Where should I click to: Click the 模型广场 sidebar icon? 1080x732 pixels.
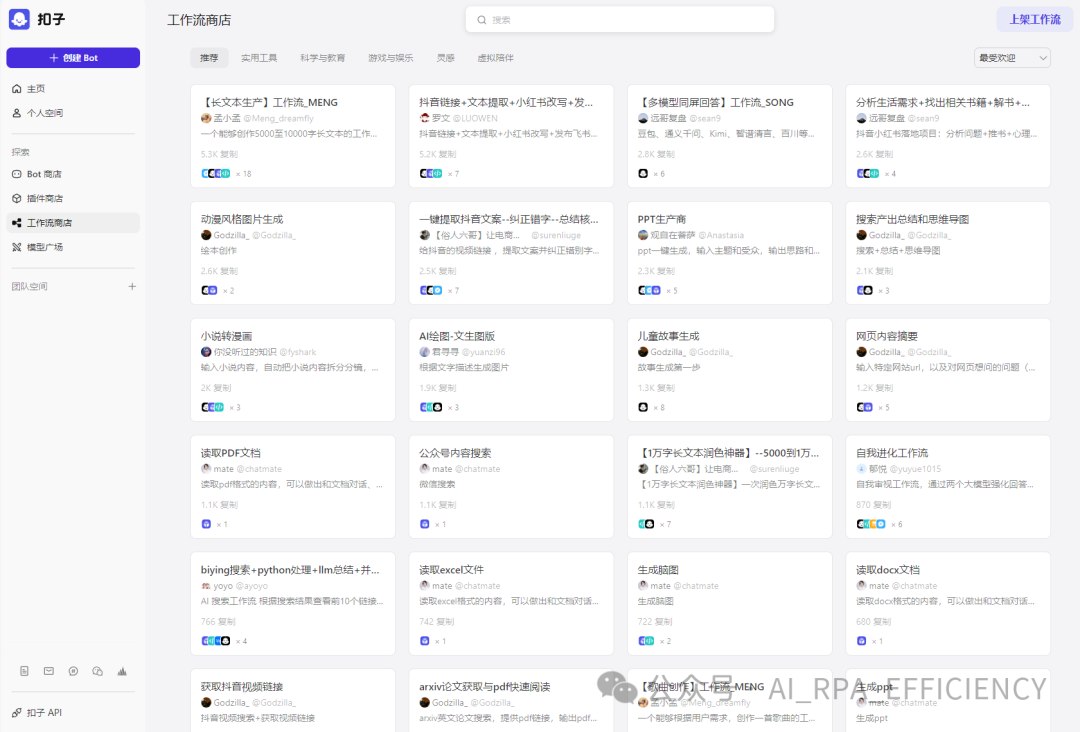[x=17, y=247]
